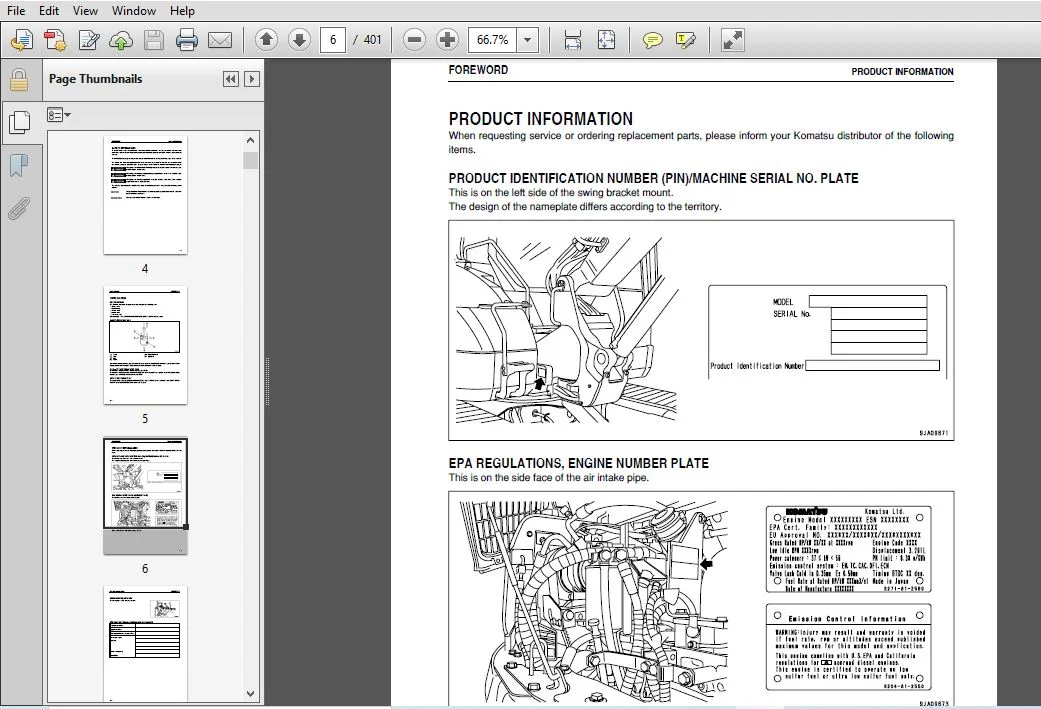Click 'EPA REGULATIONS, ENGINE NUMBER PLATE' heading

tap(578, 463)
